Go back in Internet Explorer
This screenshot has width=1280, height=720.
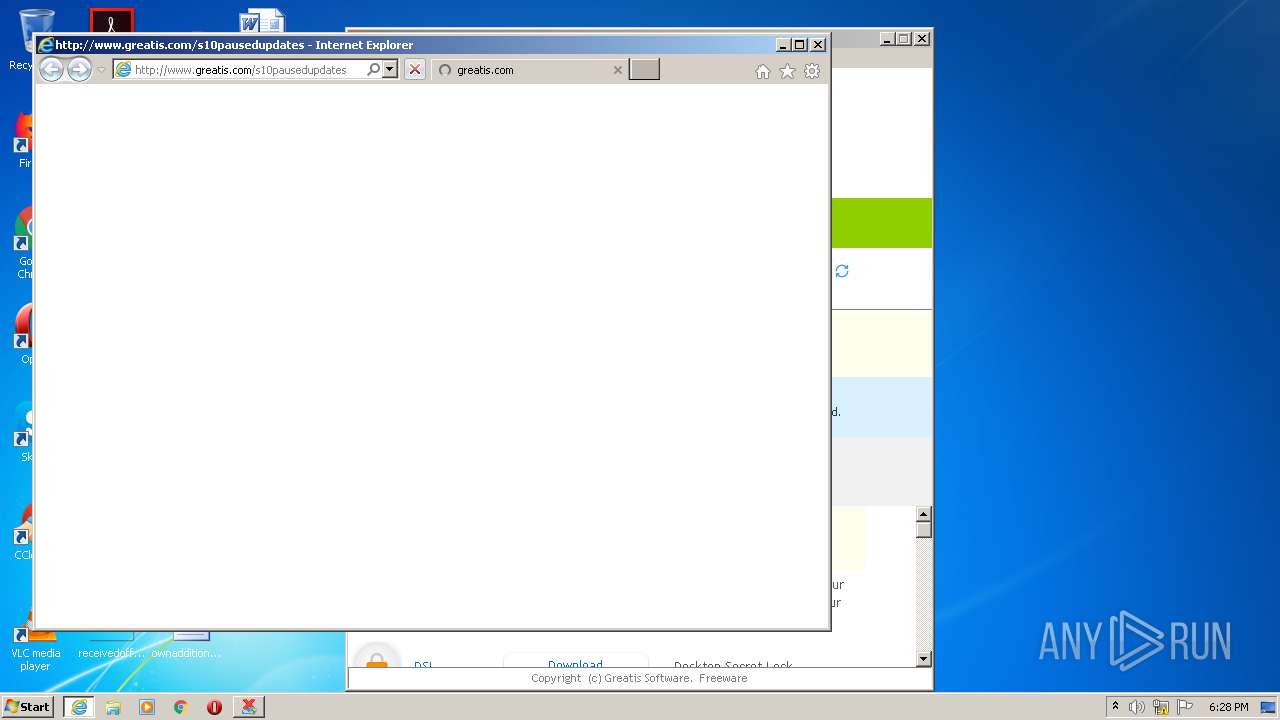(51, 69)
